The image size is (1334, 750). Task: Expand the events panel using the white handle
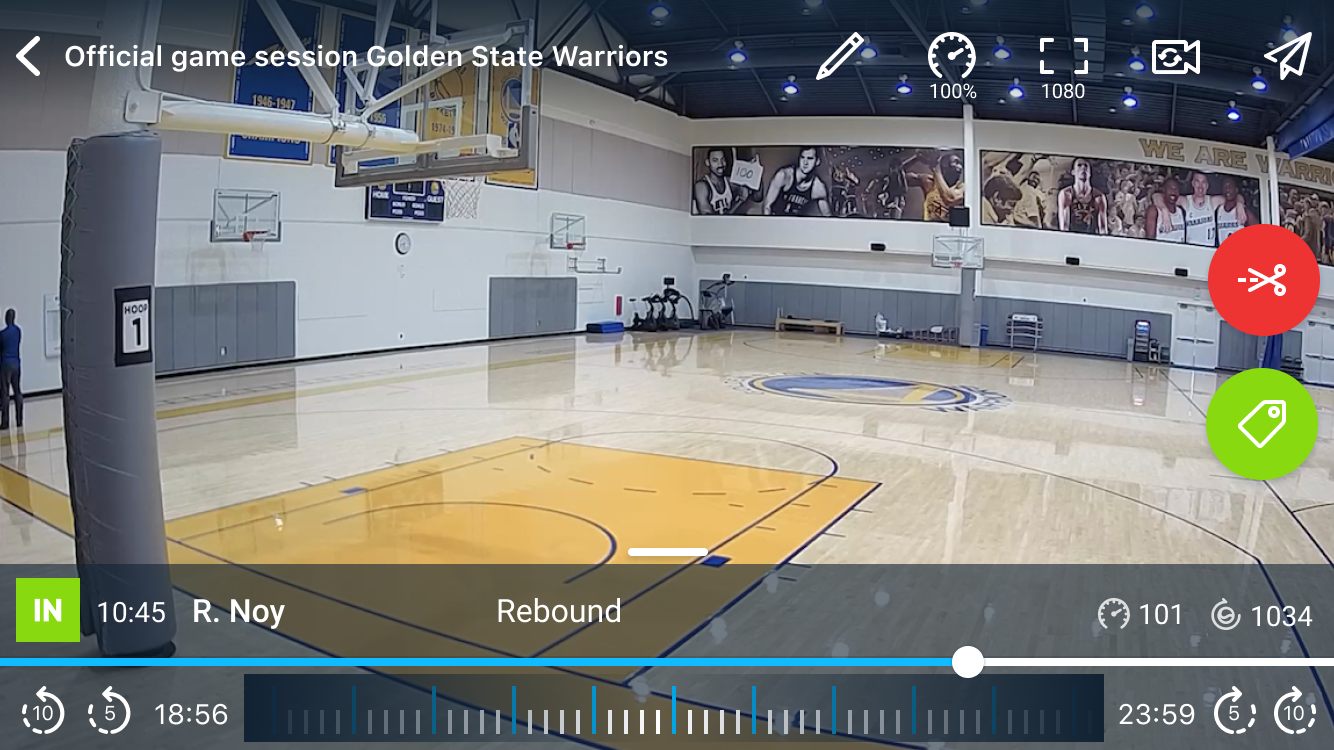click(x=667, y=551)
